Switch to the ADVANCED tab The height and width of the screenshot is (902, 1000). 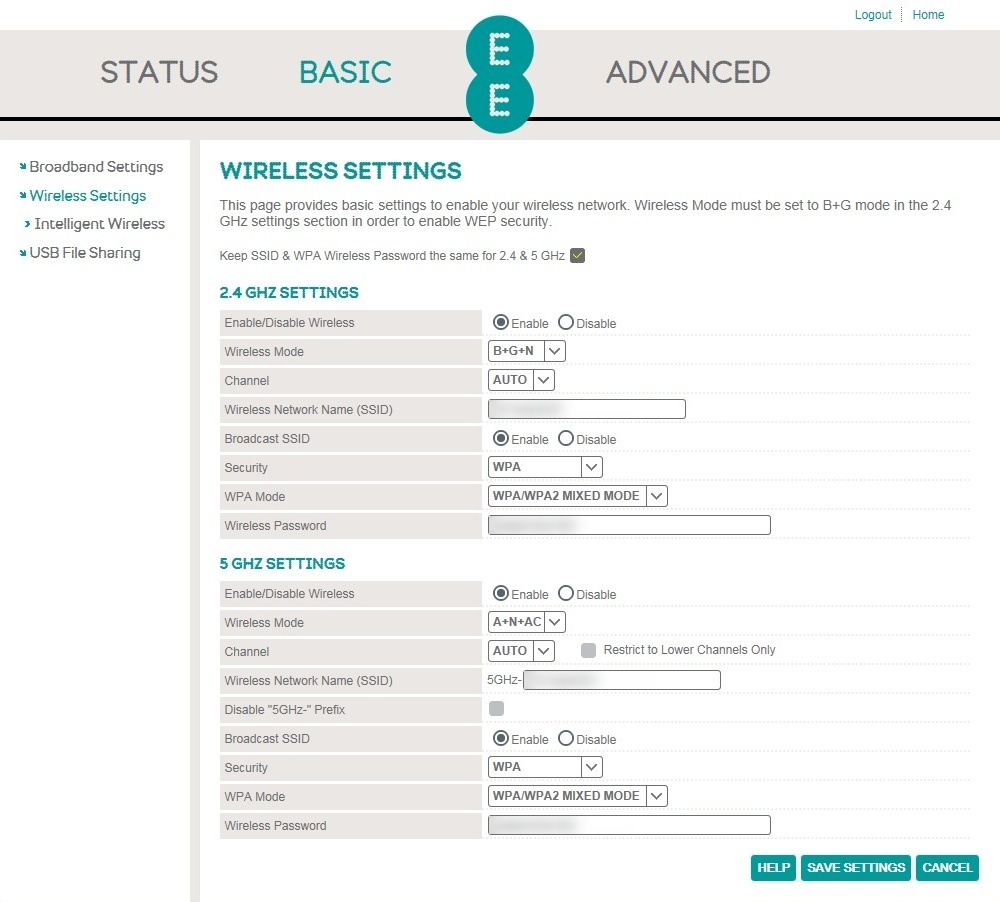click(x=687, y=72)
